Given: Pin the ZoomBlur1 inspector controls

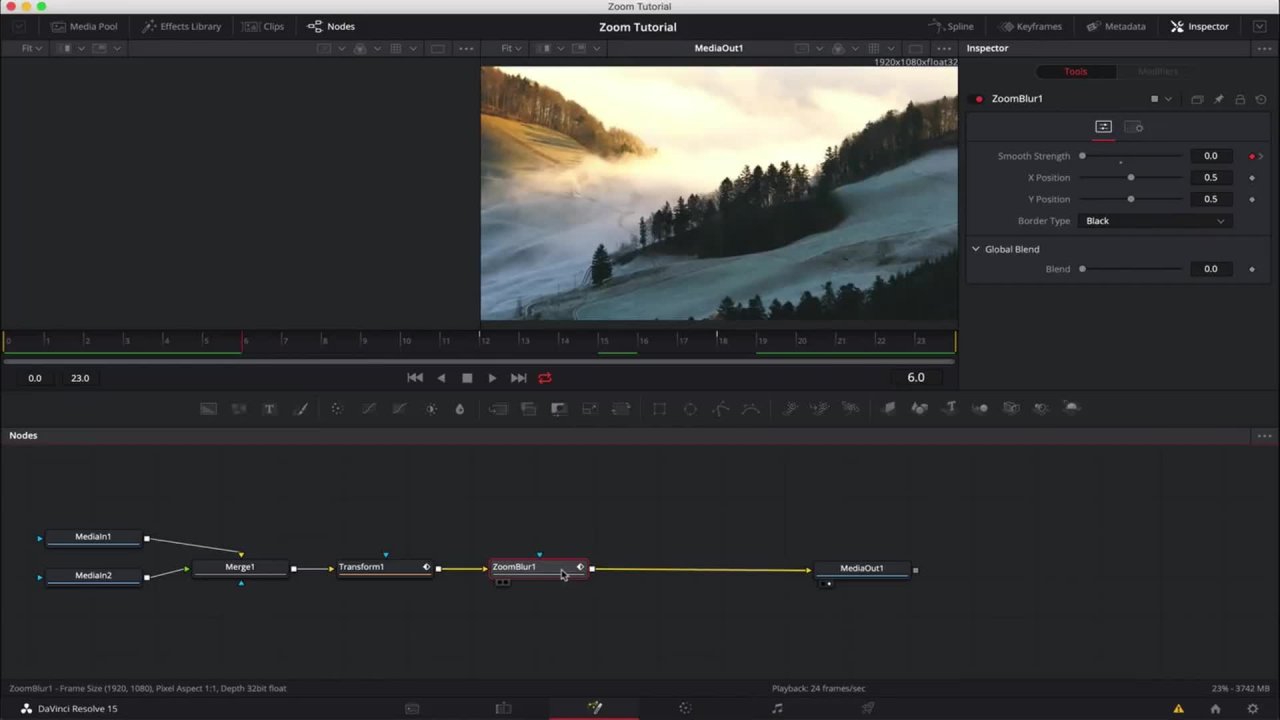Looking at the screenshot, I should coord(1218,99).
